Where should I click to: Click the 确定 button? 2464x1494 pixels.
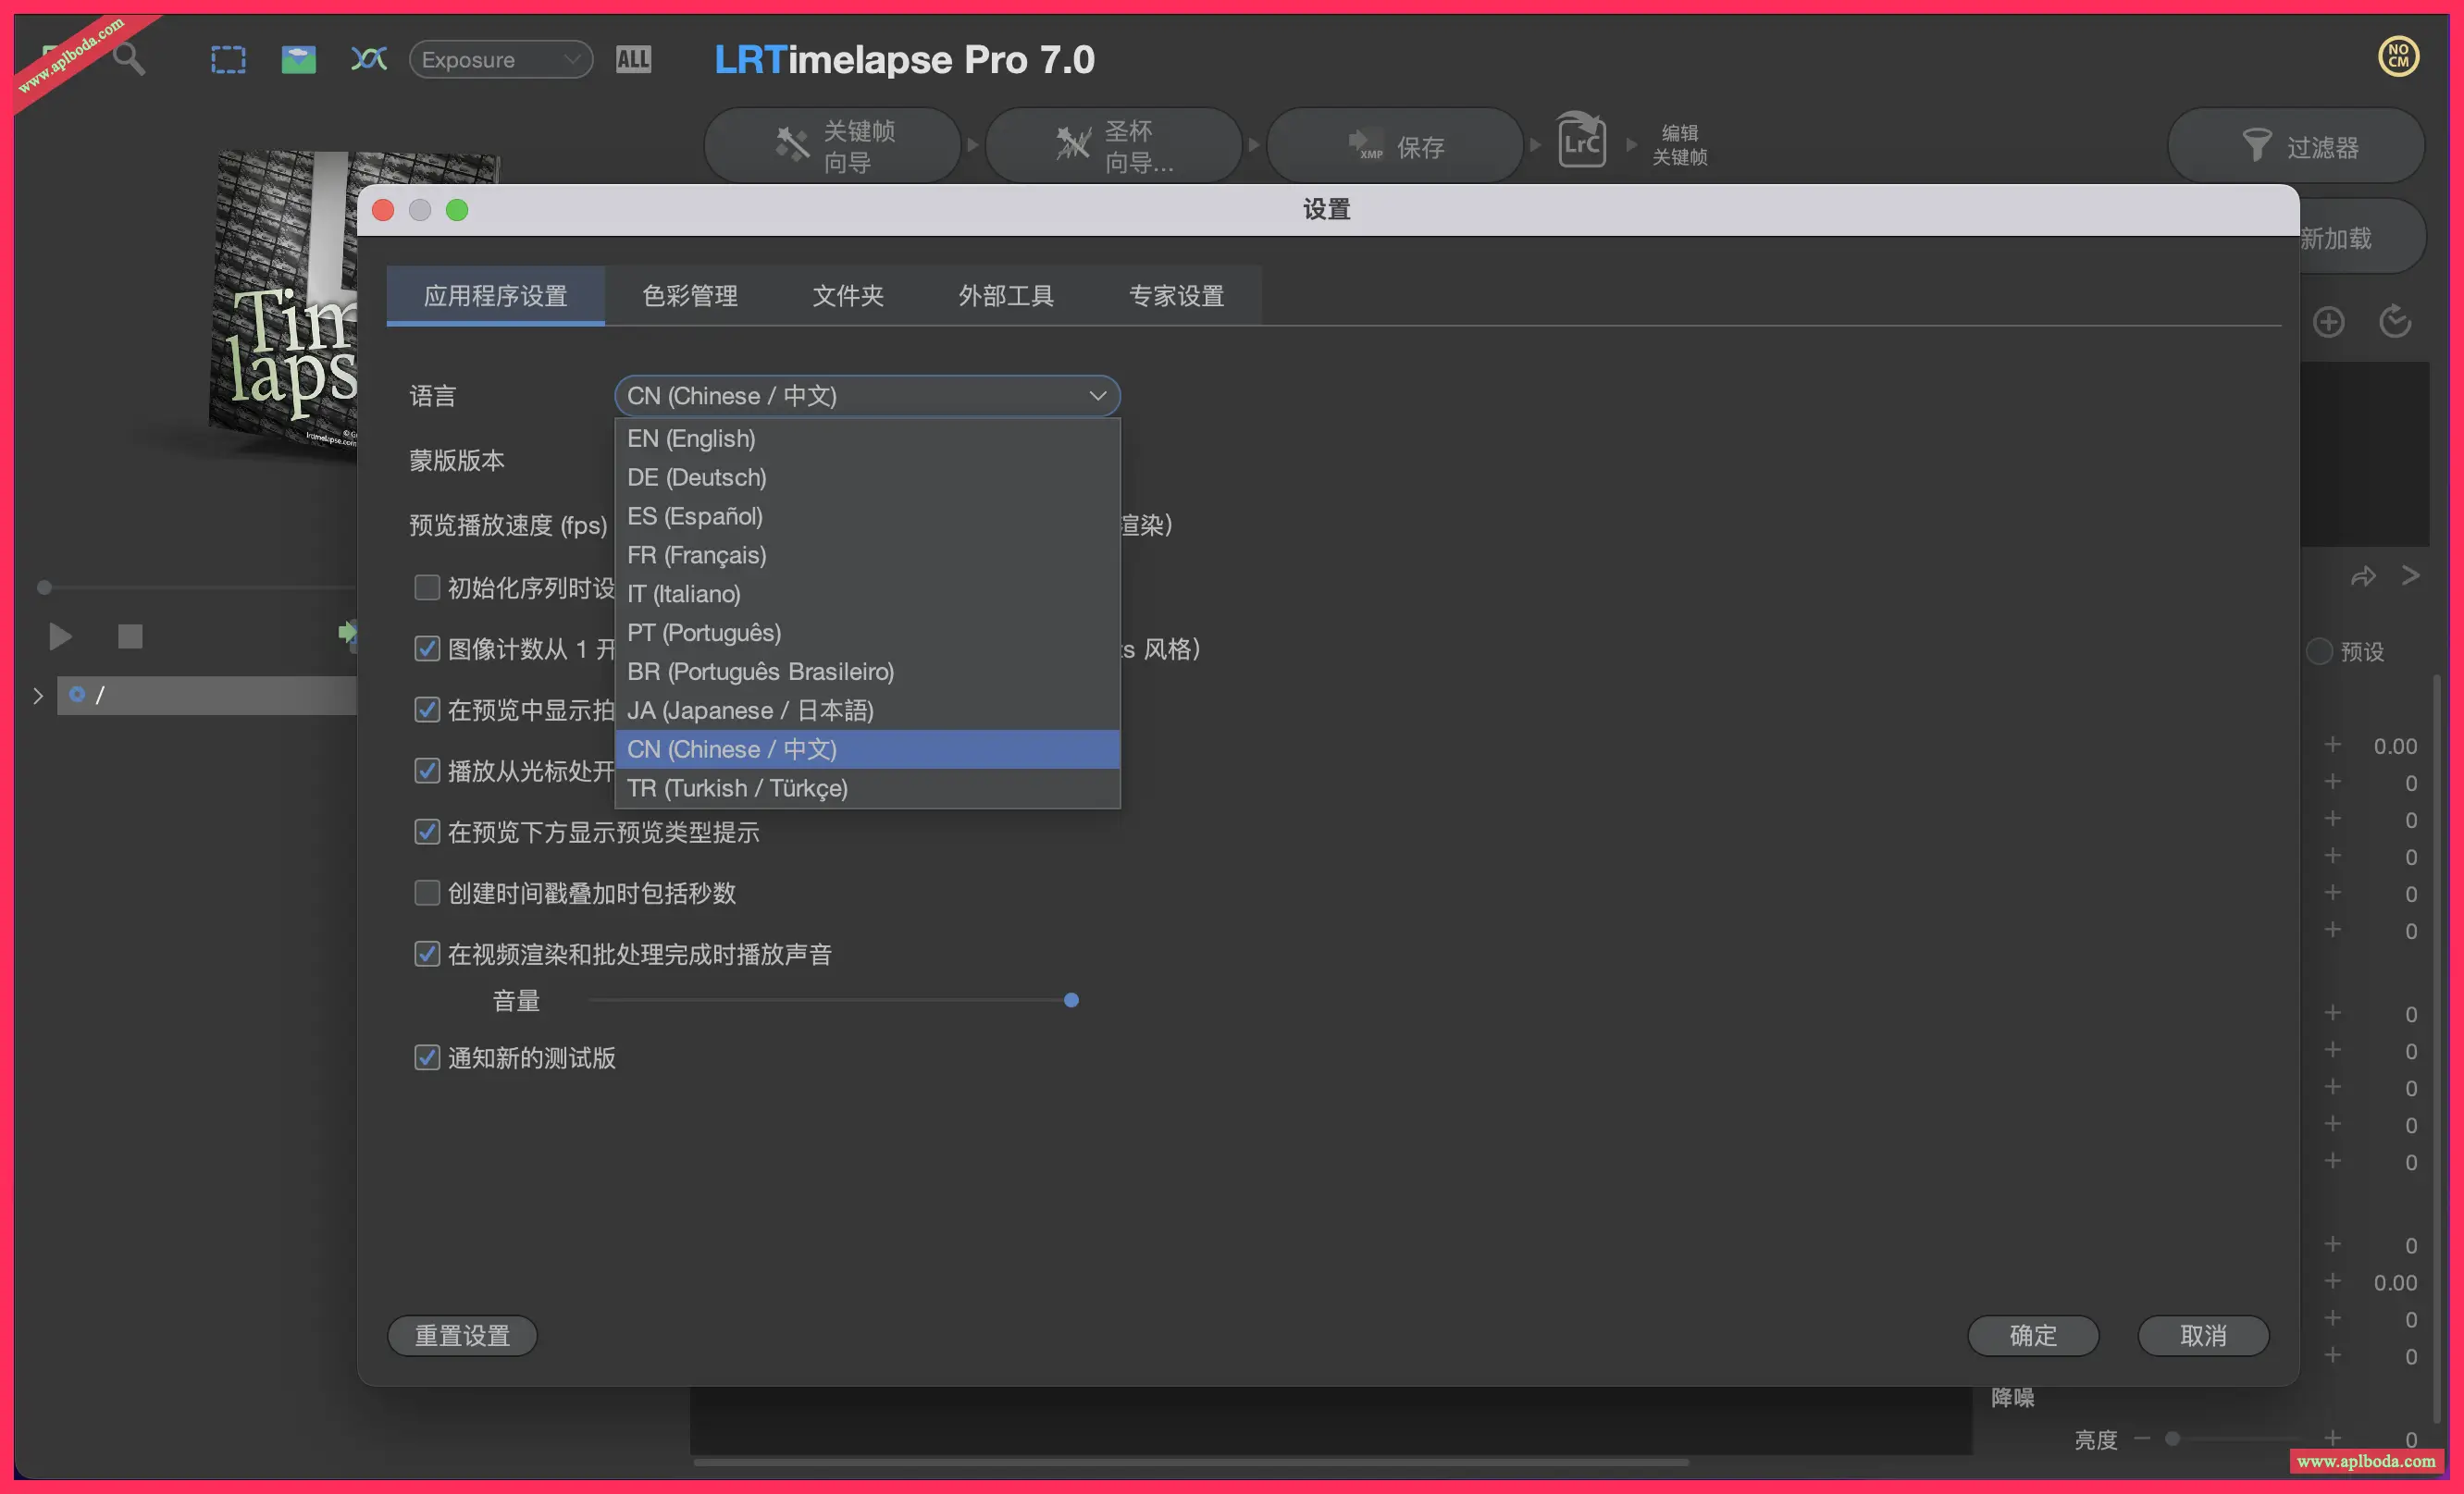coord(2032,1336)
